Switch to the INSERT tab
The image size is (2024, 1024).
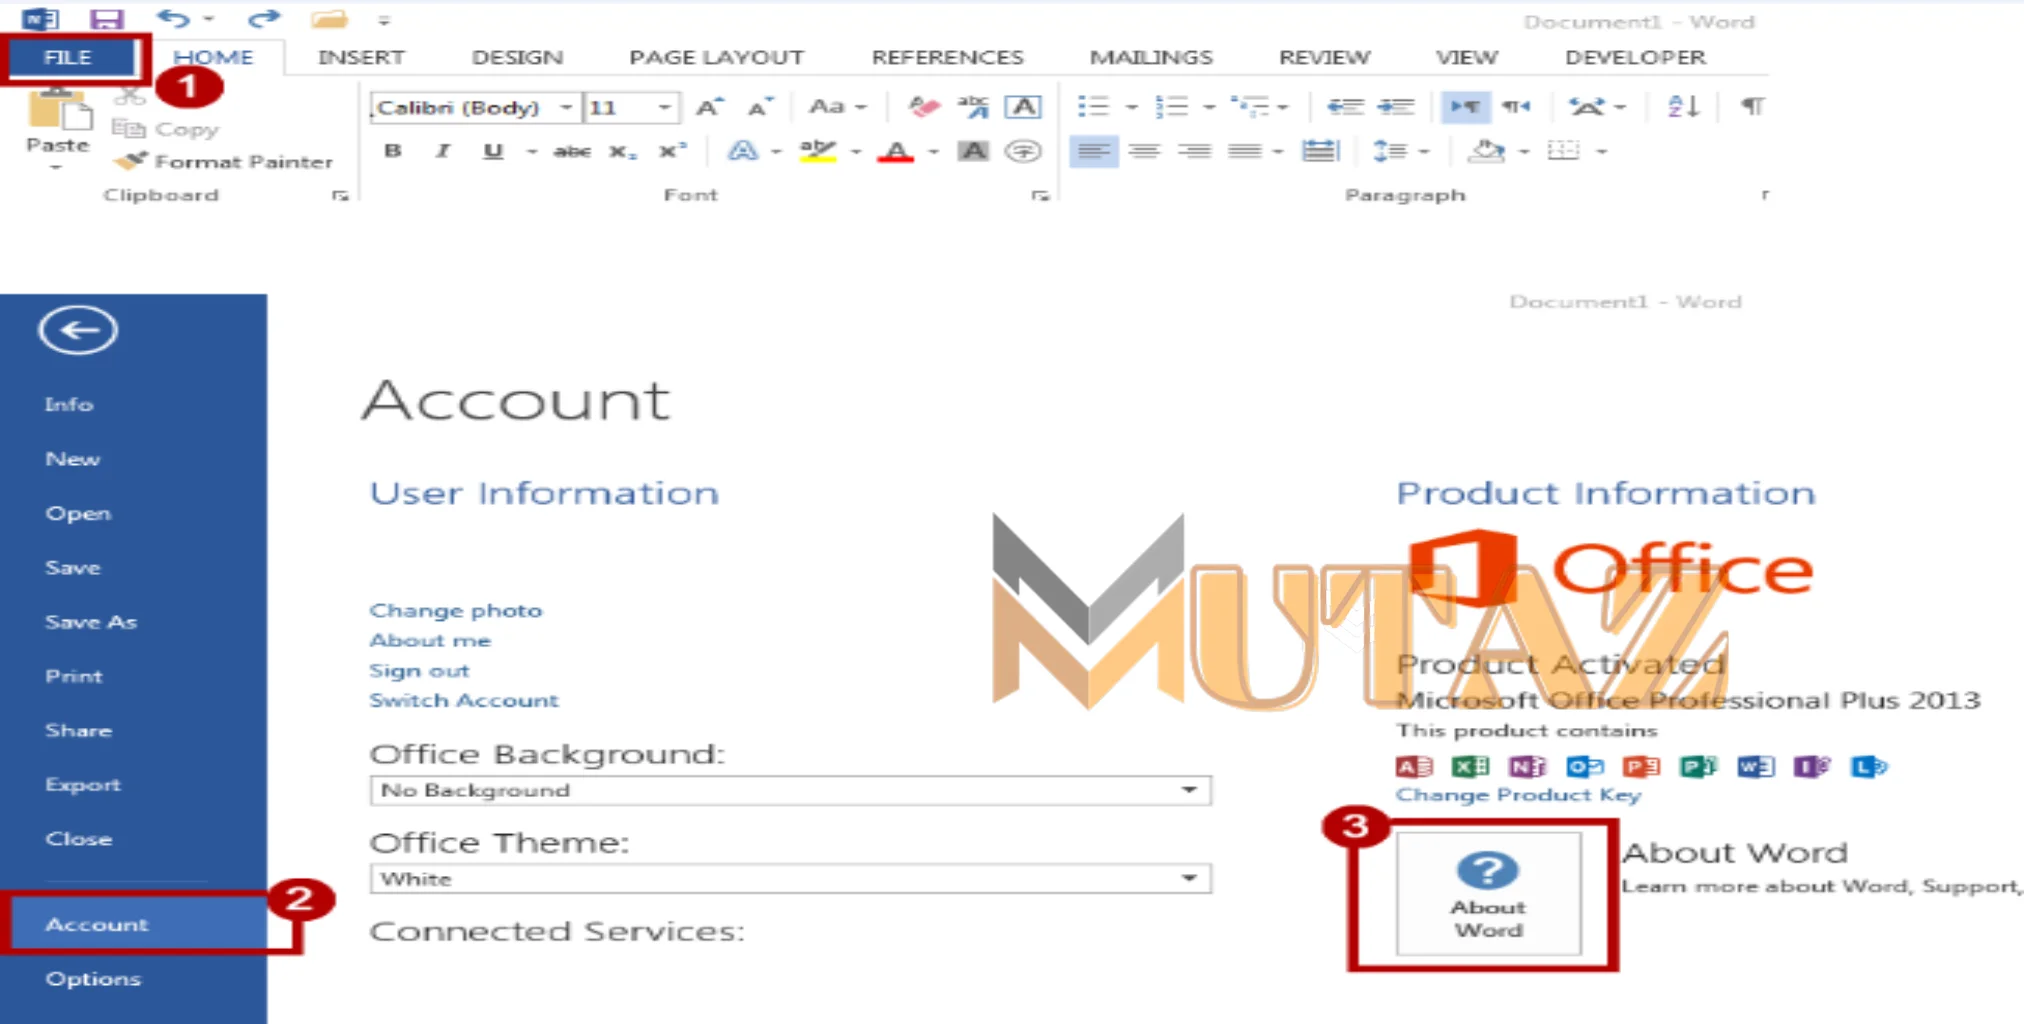tap(361, 57)
